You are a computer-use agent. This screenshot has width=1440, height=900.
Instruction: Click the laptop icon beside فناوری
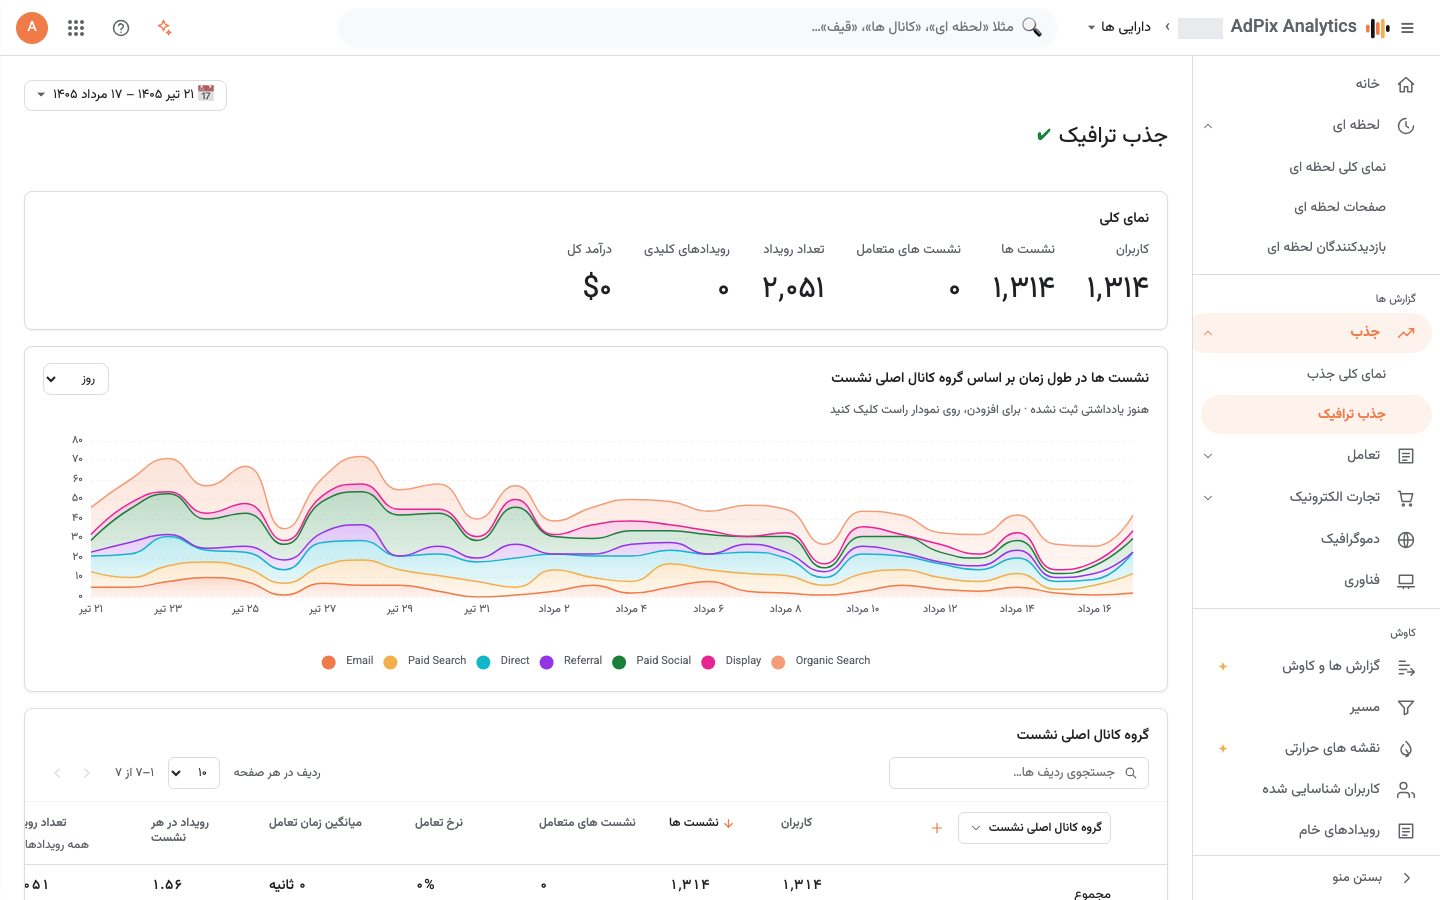point(1406,581)
